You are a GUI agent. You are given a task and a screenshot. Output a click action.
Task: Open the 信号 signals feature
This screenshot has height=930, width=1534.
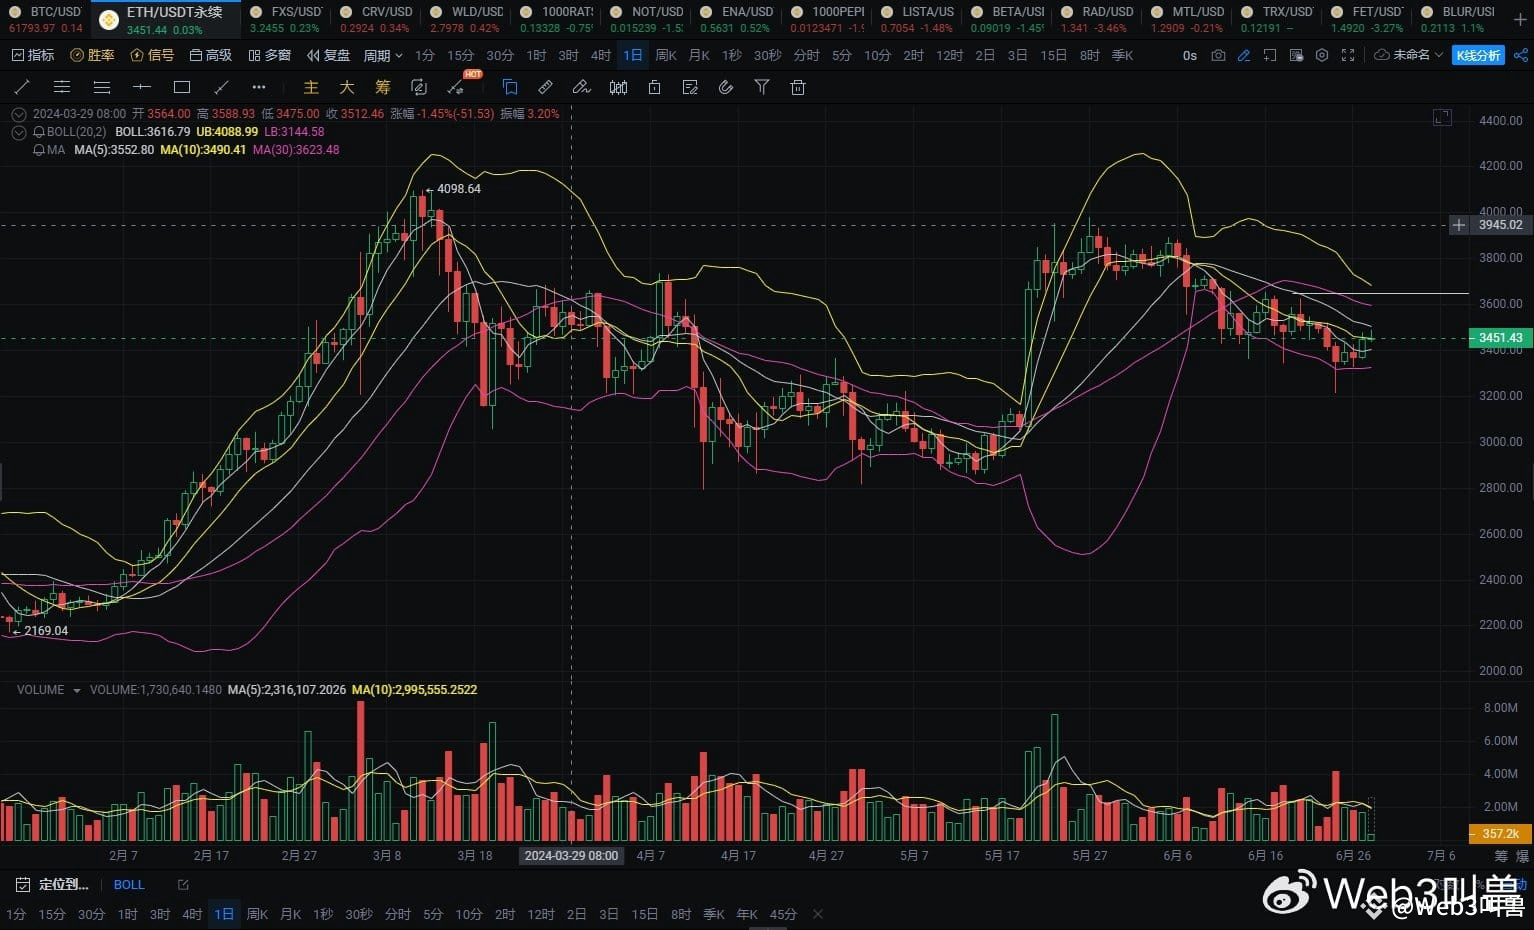152,56
